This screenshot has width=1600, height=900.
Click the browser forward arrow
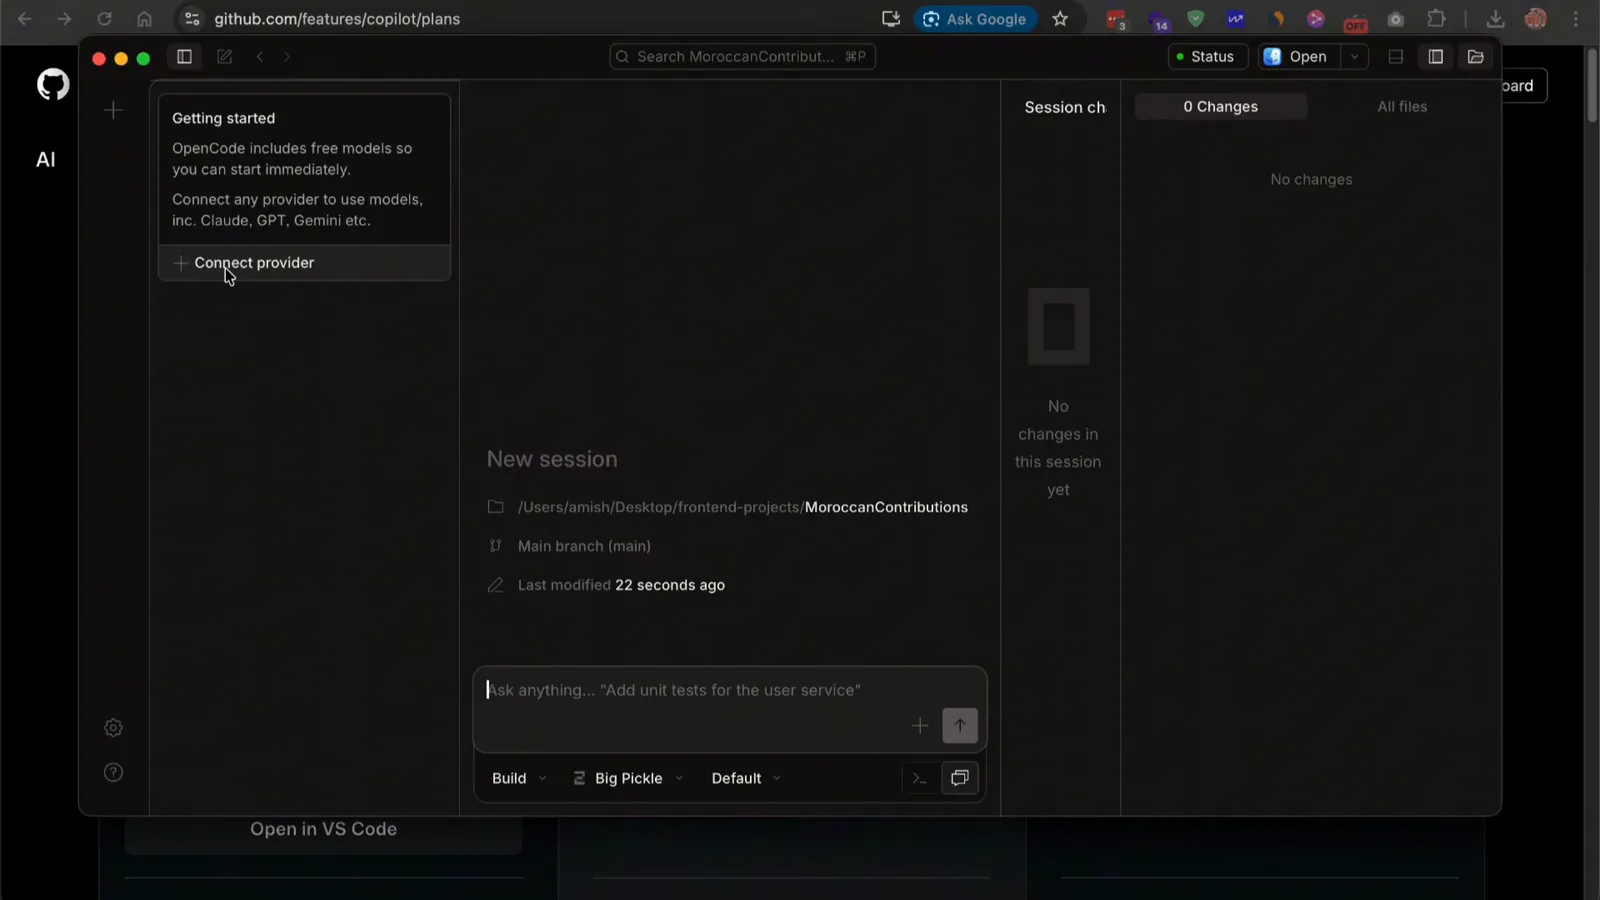pyautogui.click(x=64, y=19)
